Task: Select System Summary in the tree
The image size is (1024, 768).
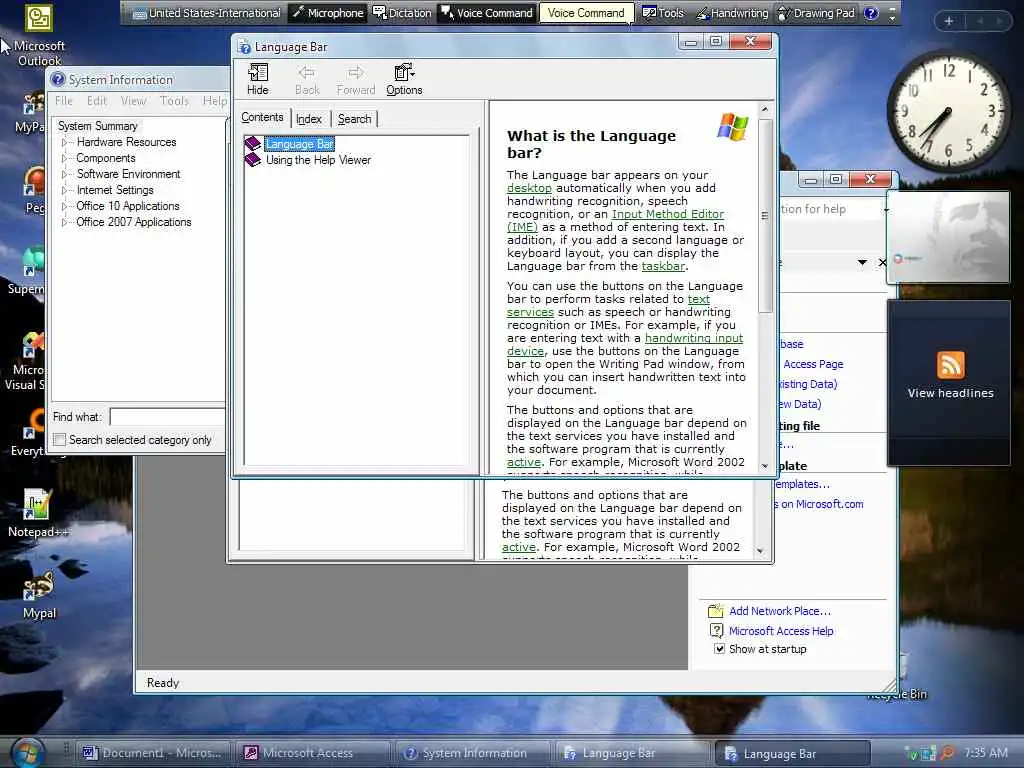Action: tap(97, 126)
